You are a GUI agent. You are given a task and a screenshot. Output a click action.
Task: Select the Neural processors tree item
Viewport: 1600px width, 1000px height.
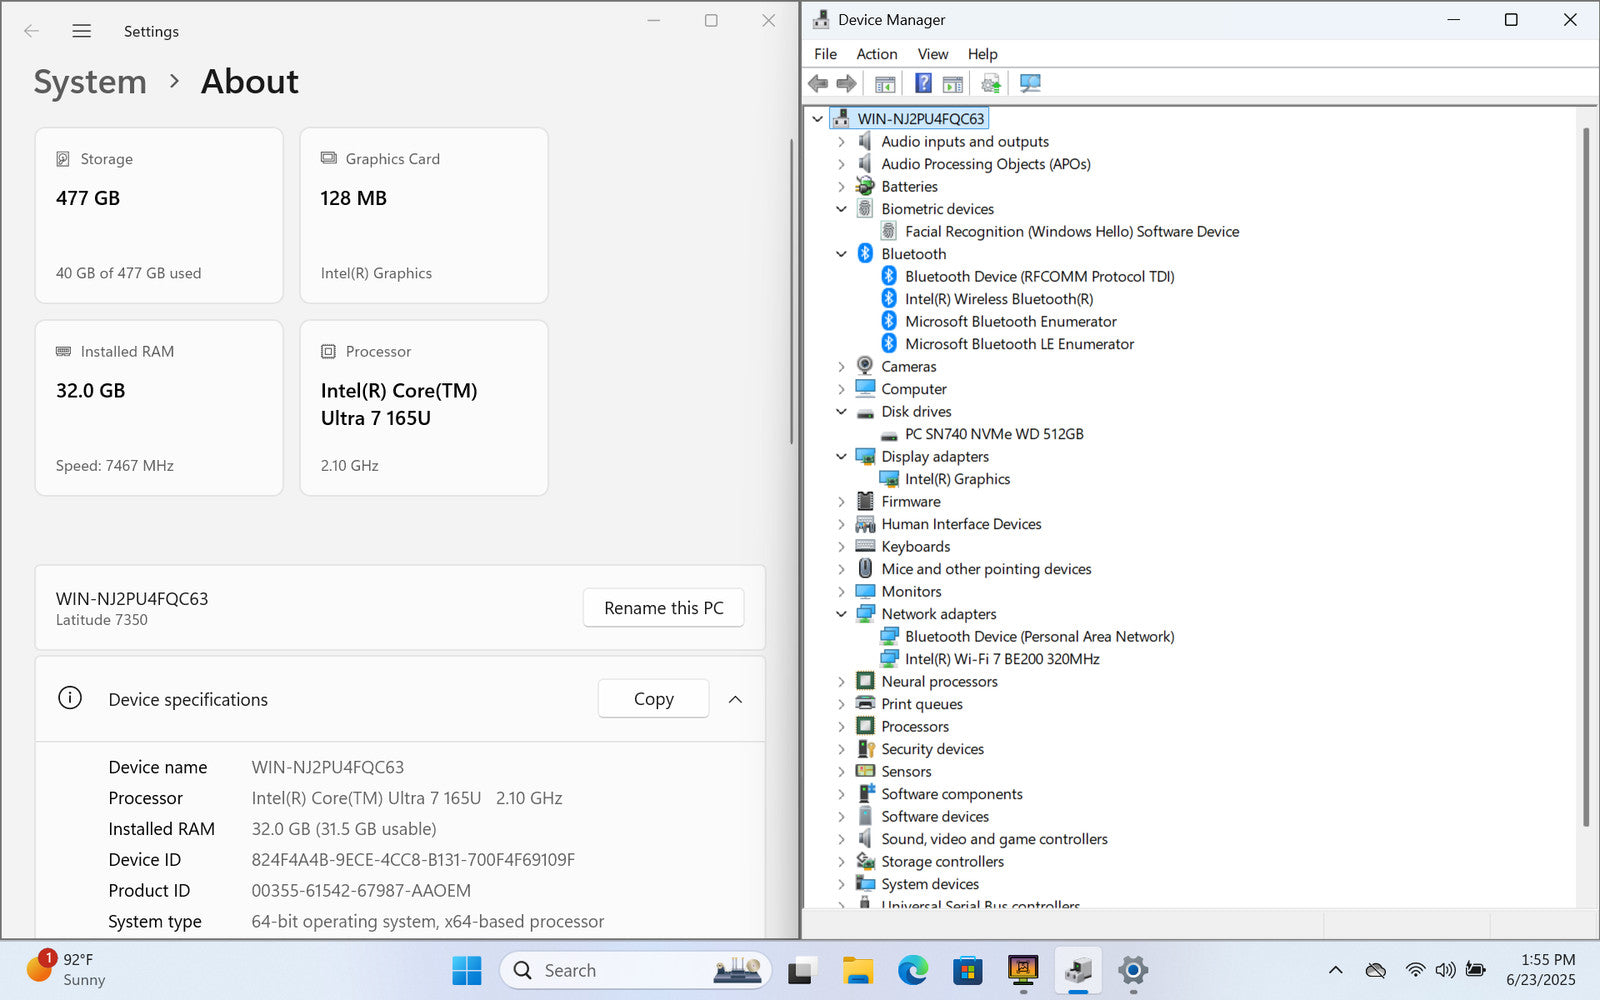939,682
